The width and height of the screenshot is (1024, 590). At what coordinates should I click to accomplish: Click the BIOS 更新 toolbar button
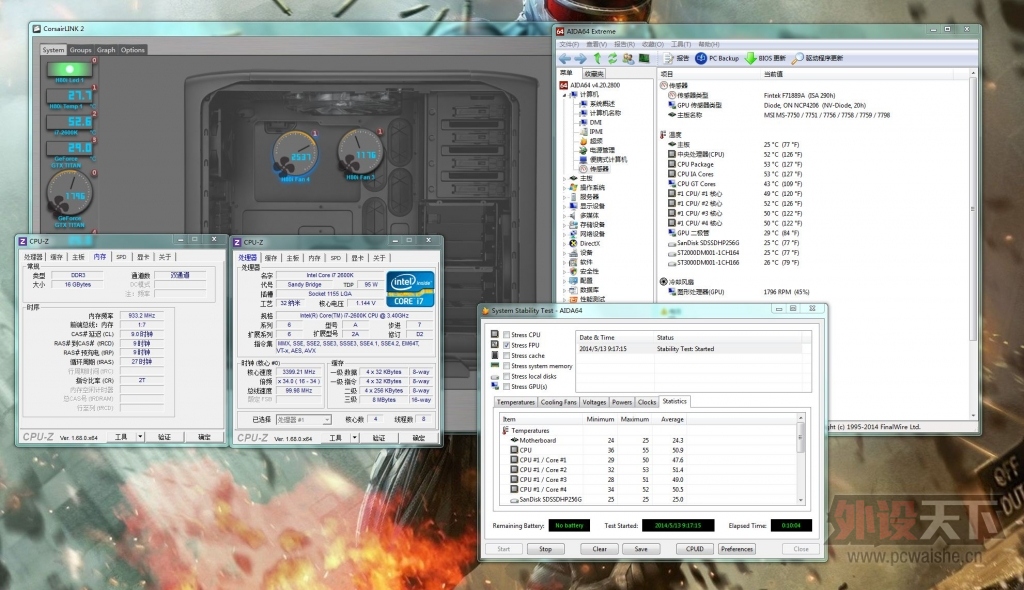pos(765,59)
